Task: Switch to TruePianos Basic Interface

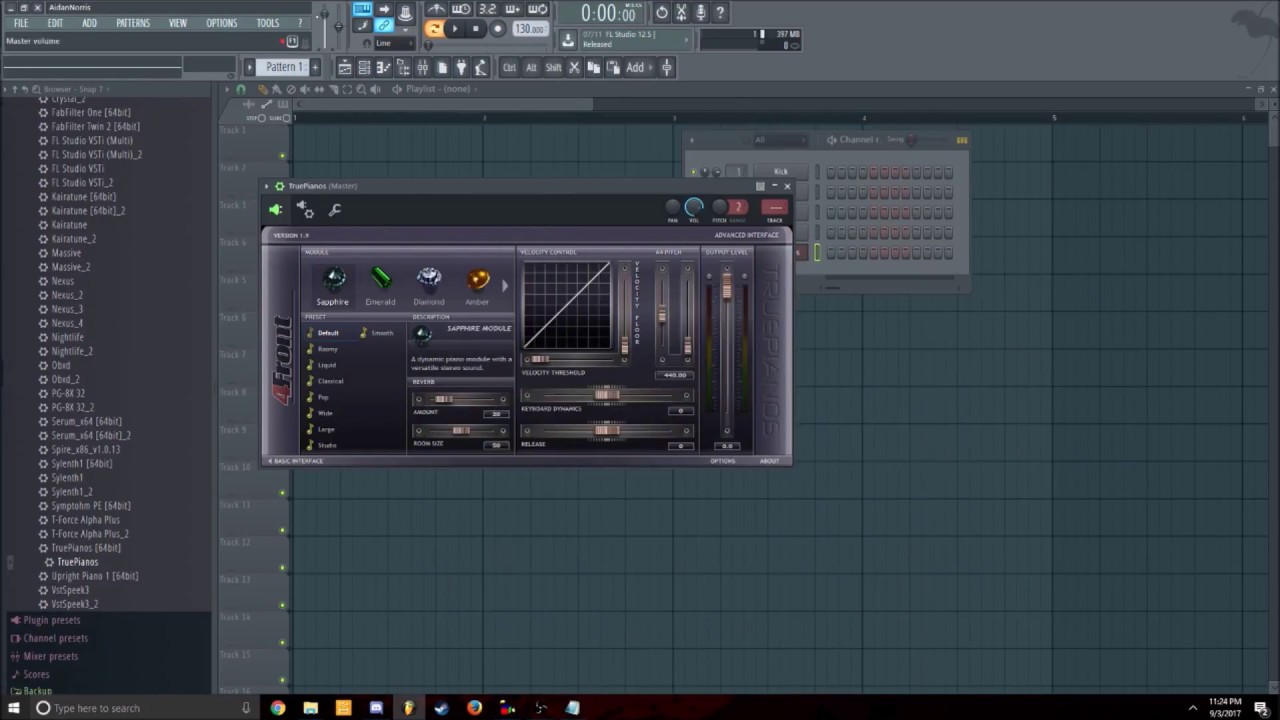Action: (x=297, y=461)
